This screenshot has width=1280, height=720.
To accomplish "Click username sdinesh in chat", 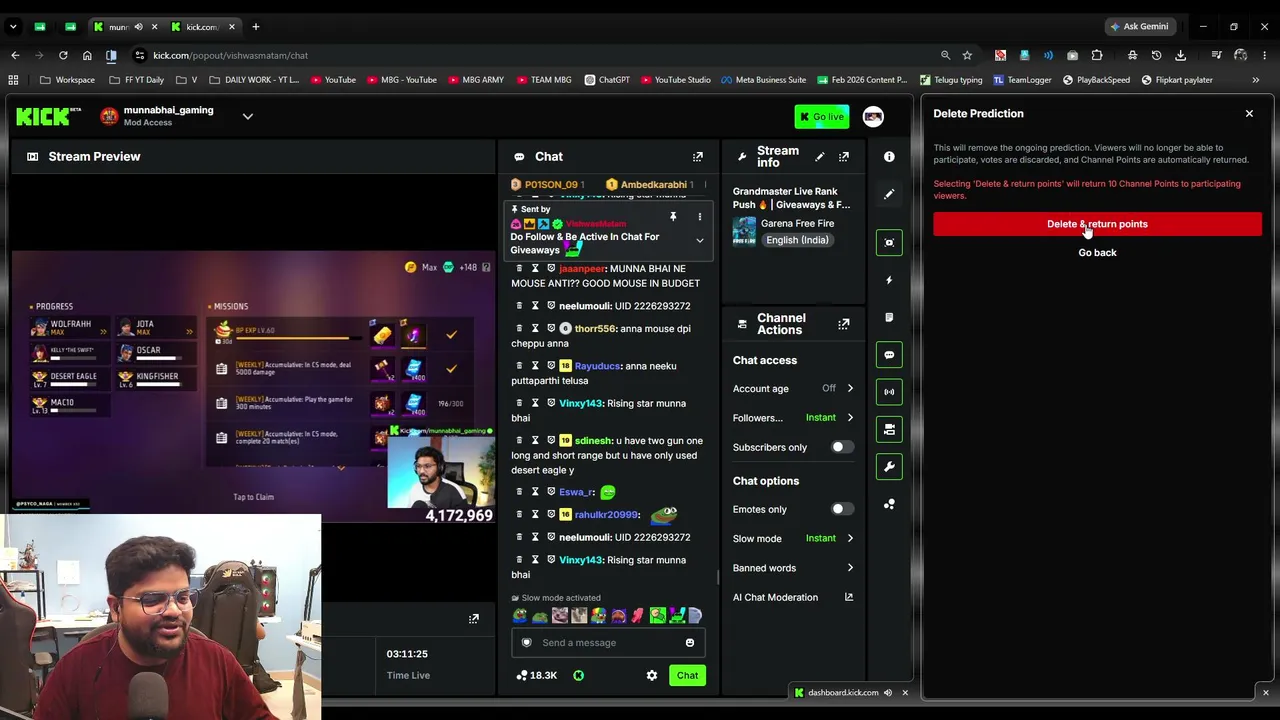I will [593, 441].
